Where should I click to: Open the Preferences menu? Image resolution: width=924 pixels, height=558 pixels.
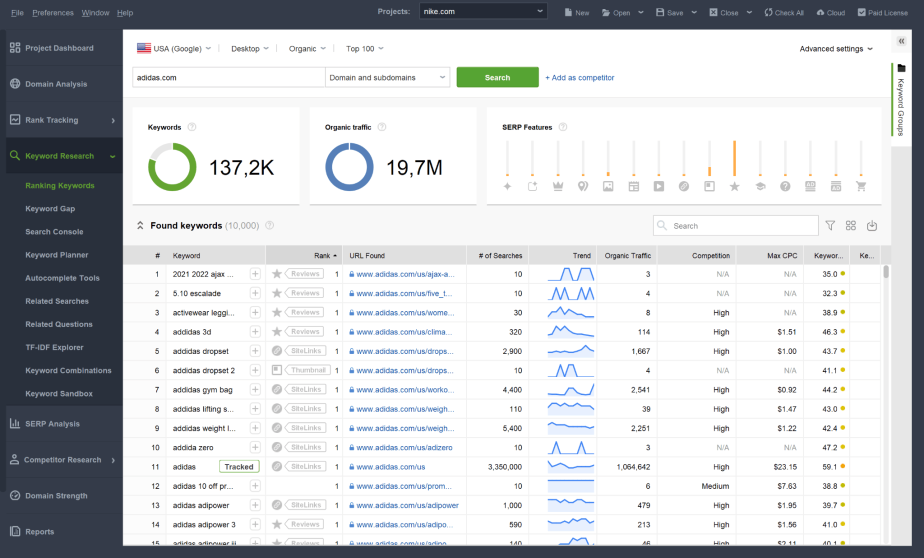point(53,12)
